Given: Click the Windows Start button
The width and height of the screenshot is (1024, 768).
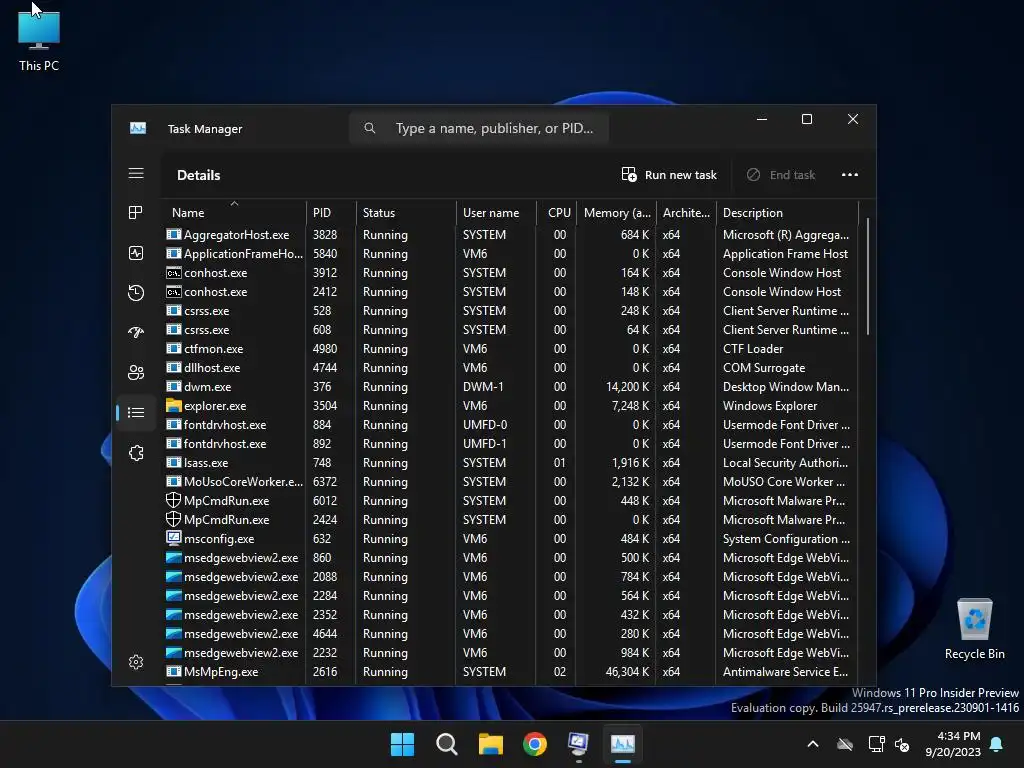Looking at the screenshot, I should [402, 744].
